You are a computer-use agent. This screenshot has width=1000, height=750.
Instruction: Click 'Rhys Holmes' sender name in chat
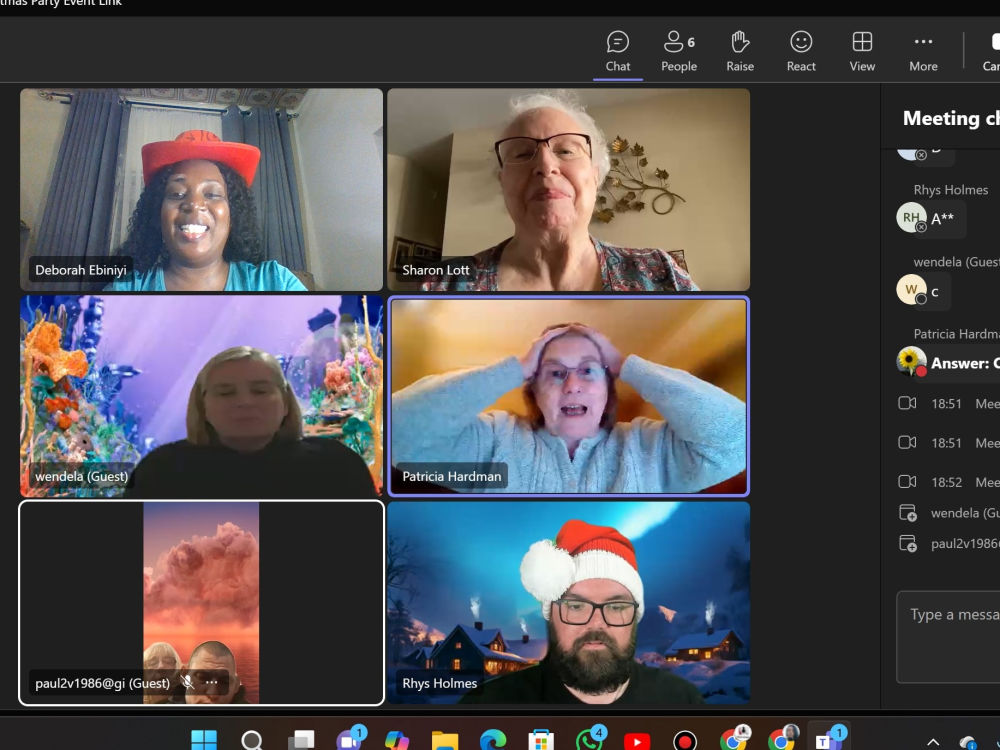point(950,190)
